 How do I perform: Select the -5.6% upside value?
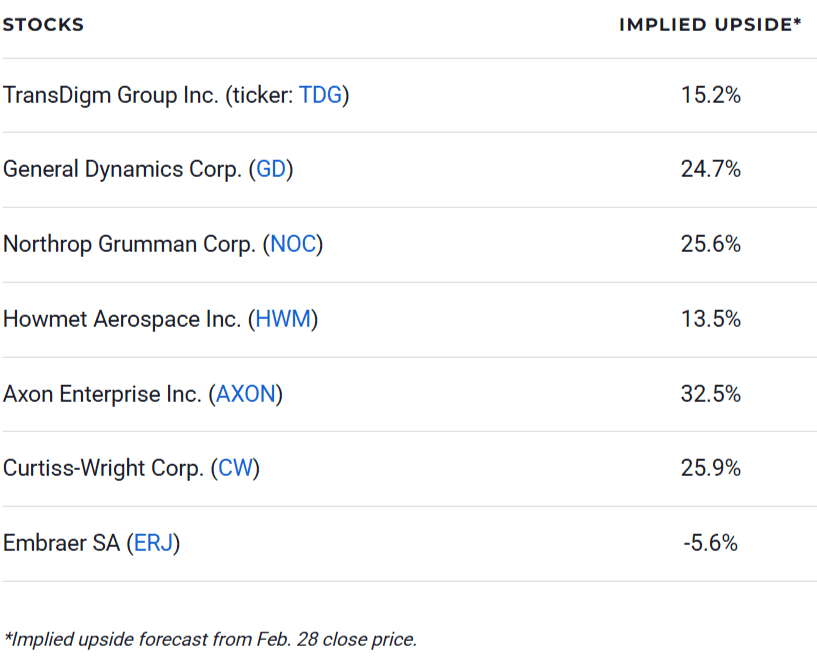[710, 543]
